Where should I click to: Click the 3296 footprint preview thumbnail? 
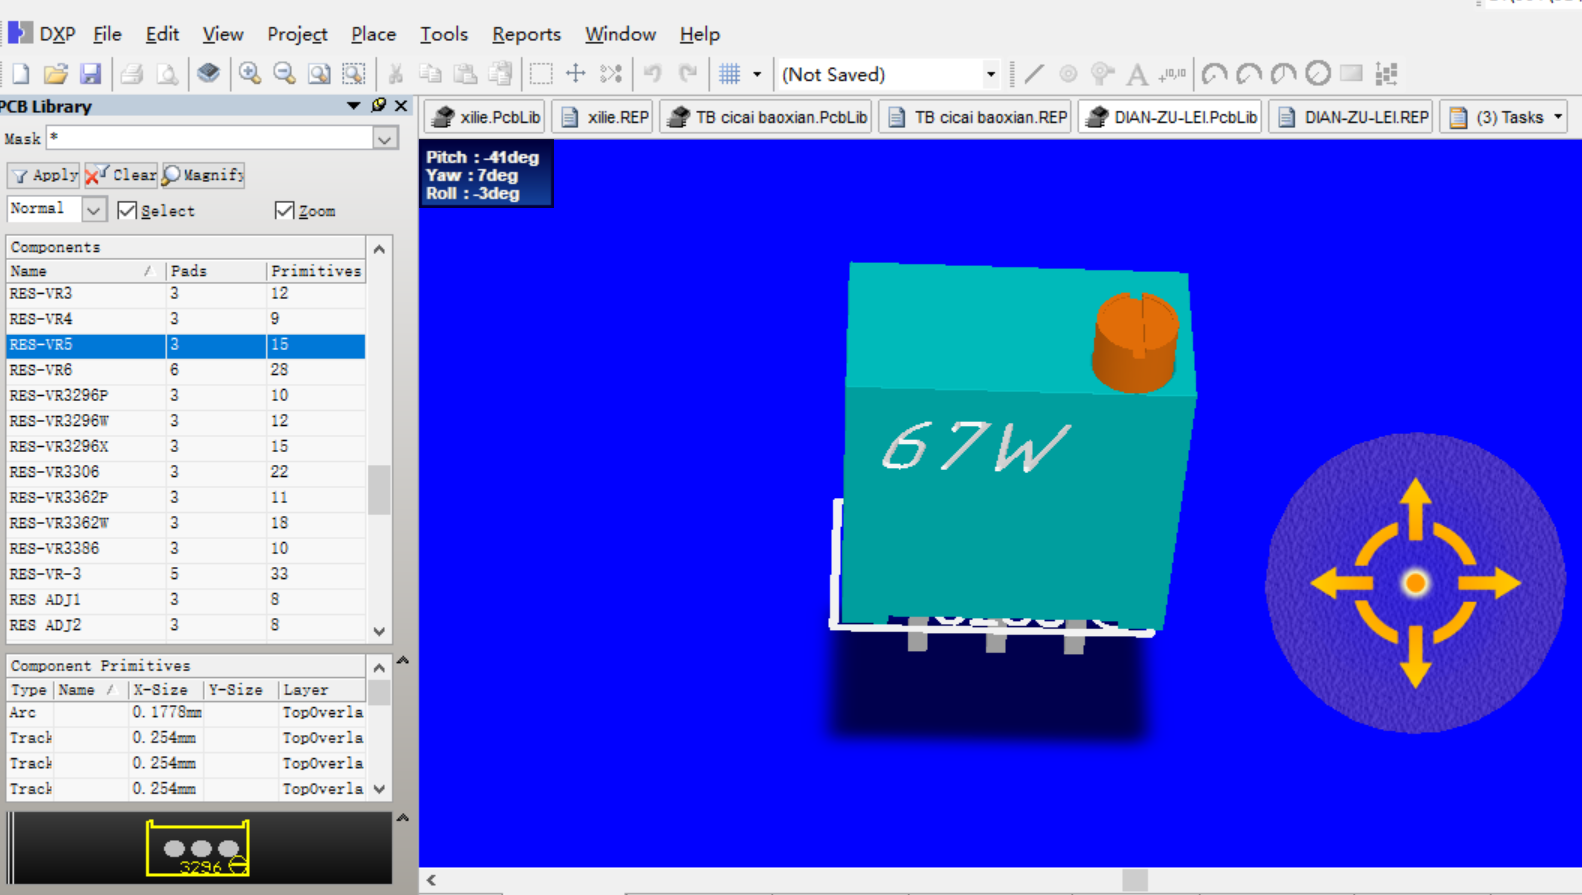click(198, 848)
